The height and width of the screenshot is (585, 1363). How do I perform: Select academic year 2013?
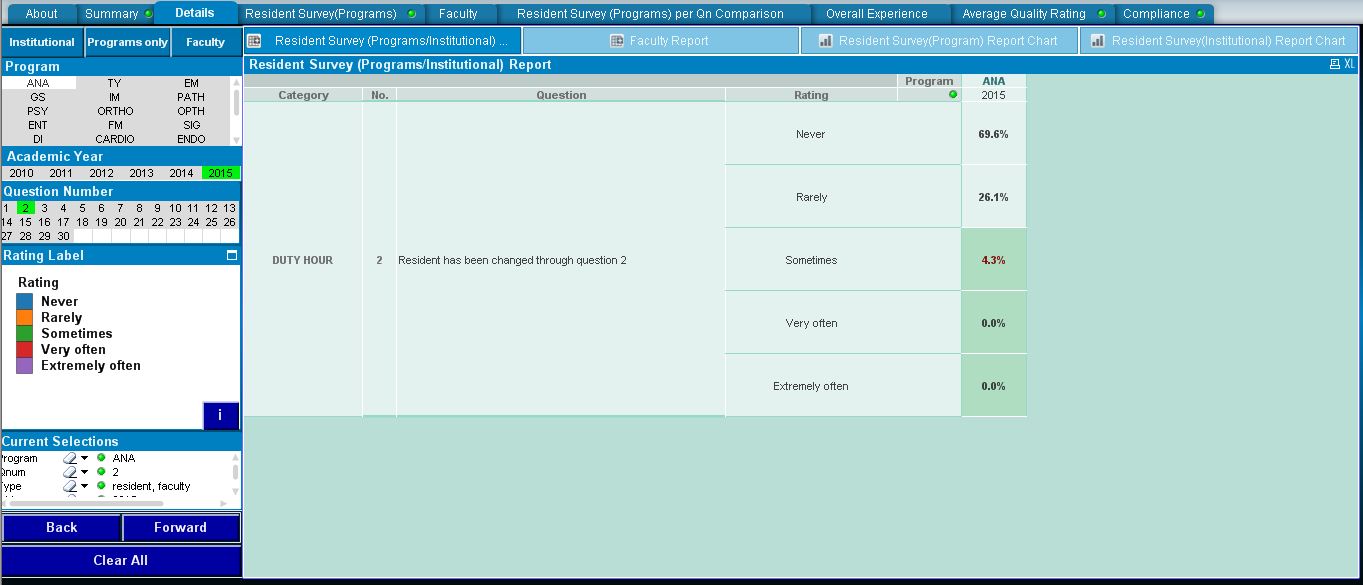(x=141, y=173)
